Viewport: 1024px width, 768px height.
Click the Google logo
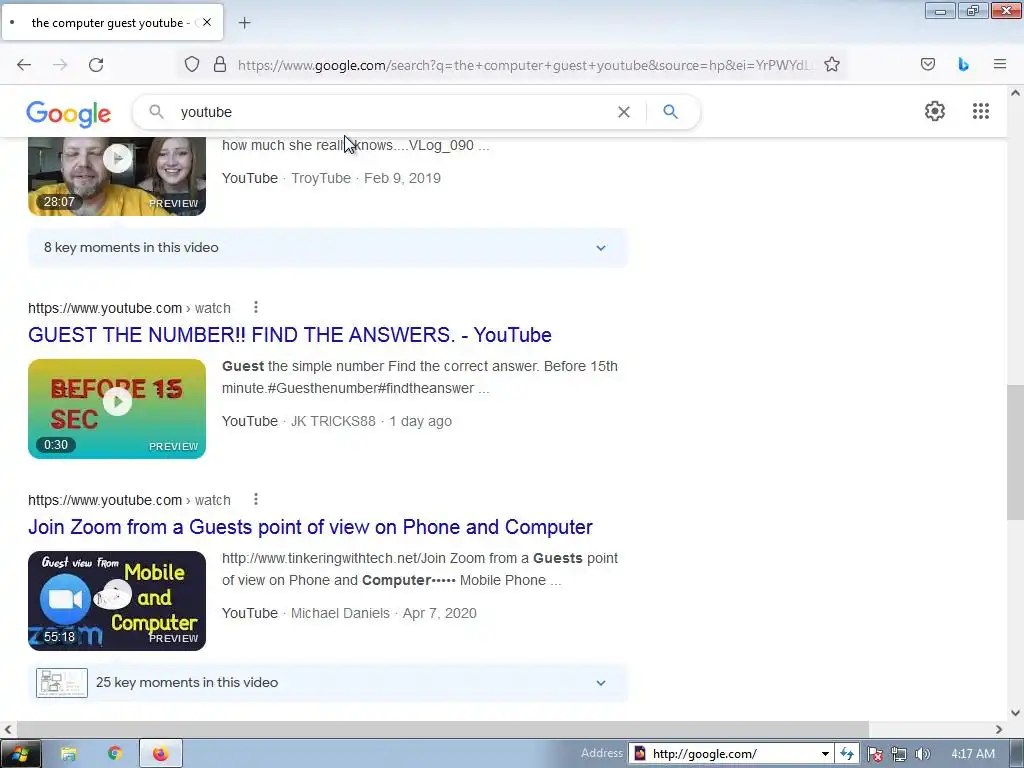pos(69,114)
